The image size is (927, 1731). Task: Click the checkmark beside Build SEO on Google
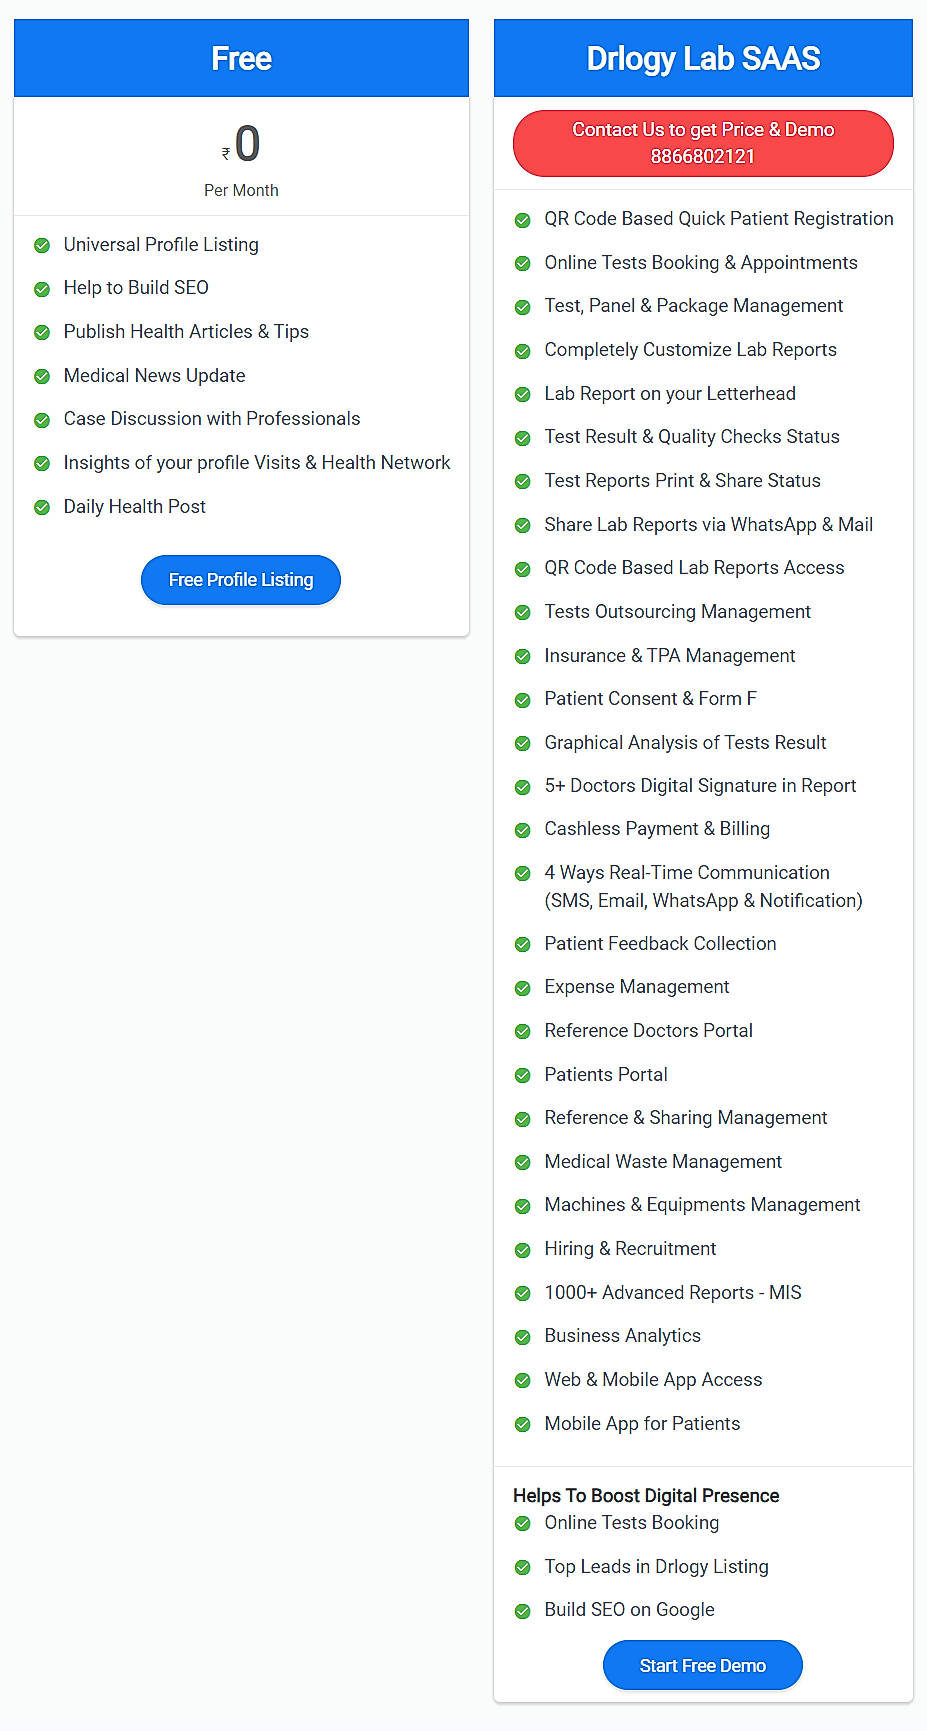pyautogui.click(x=523, y=1610)
